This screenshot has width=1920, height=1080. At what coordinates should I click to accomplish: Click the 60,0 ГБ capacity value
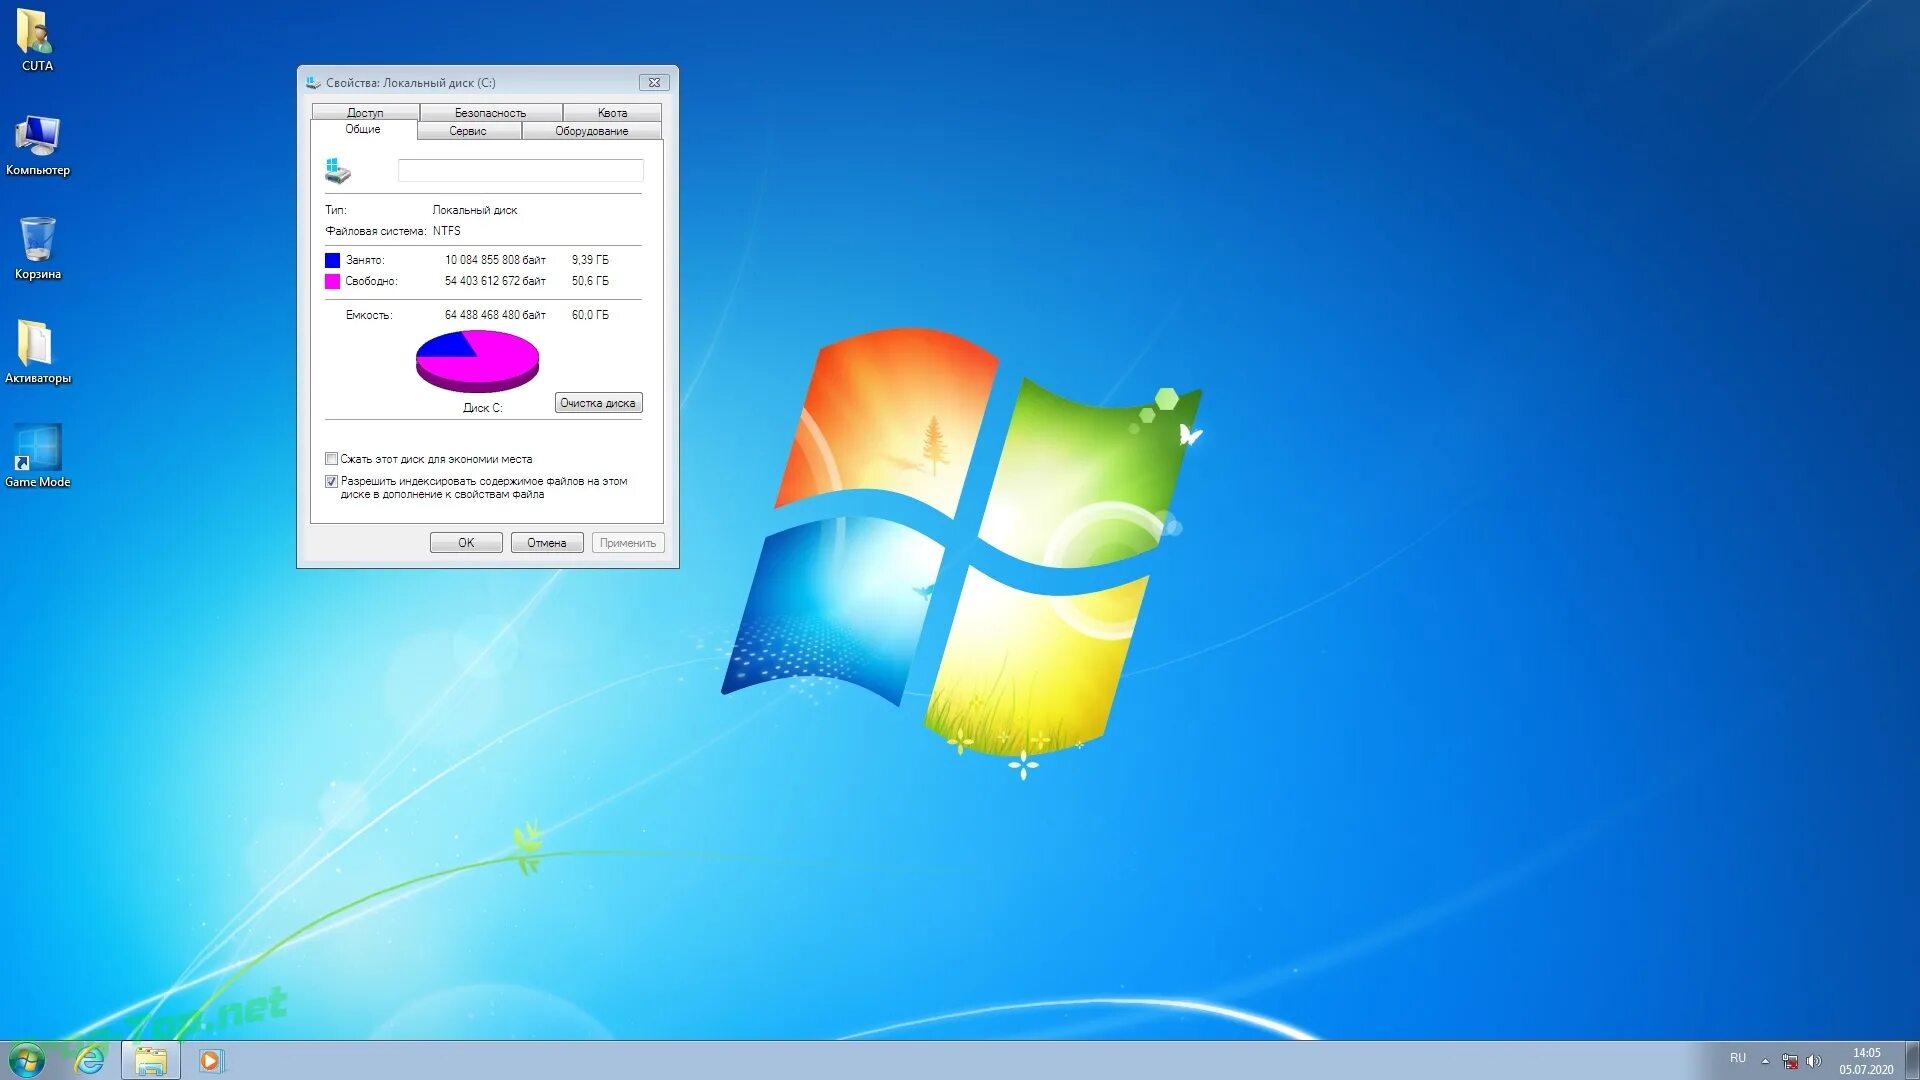590,315
